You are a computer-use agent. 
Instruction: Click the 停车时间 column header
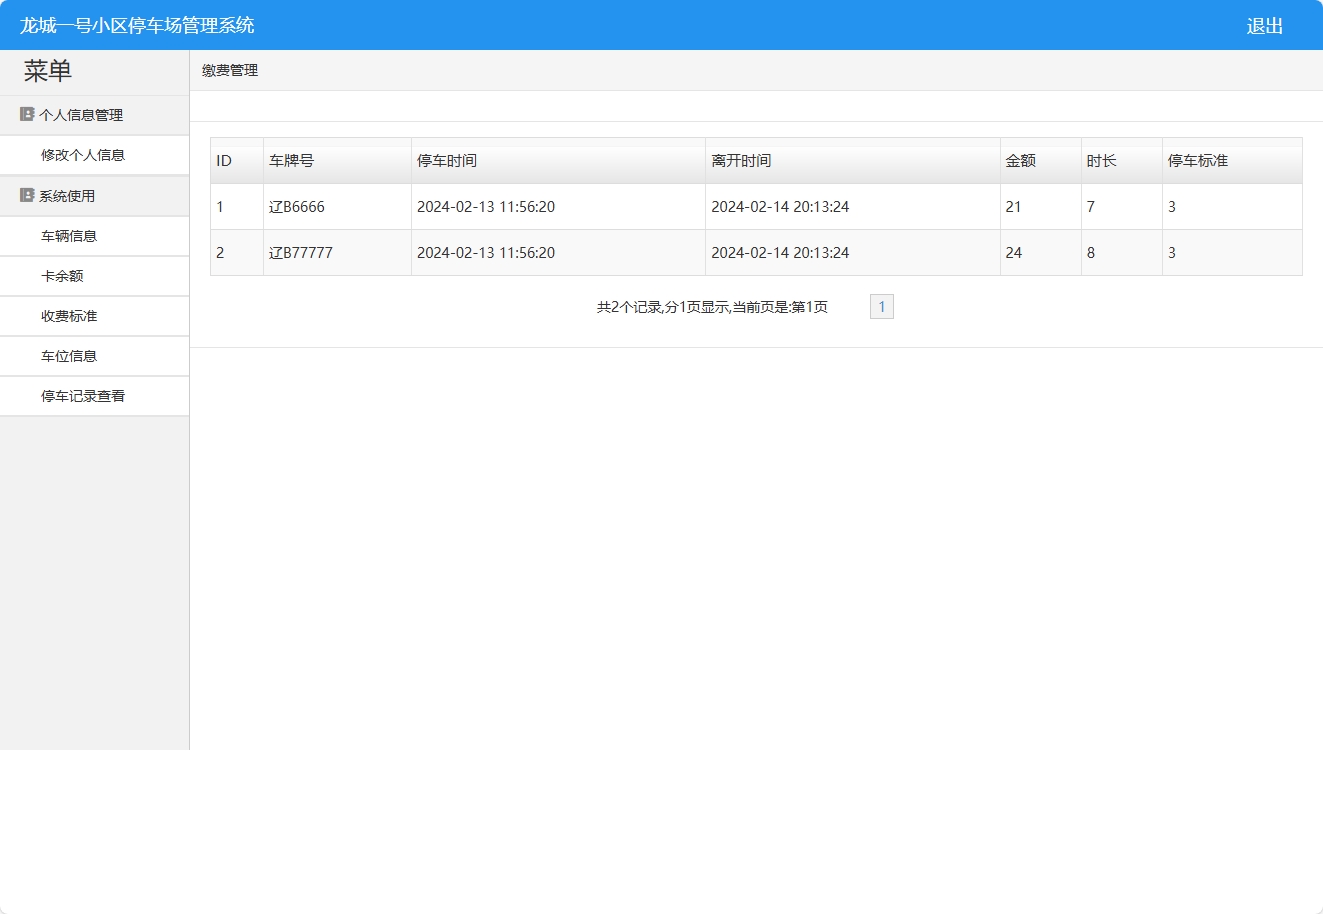pos(447,161)
